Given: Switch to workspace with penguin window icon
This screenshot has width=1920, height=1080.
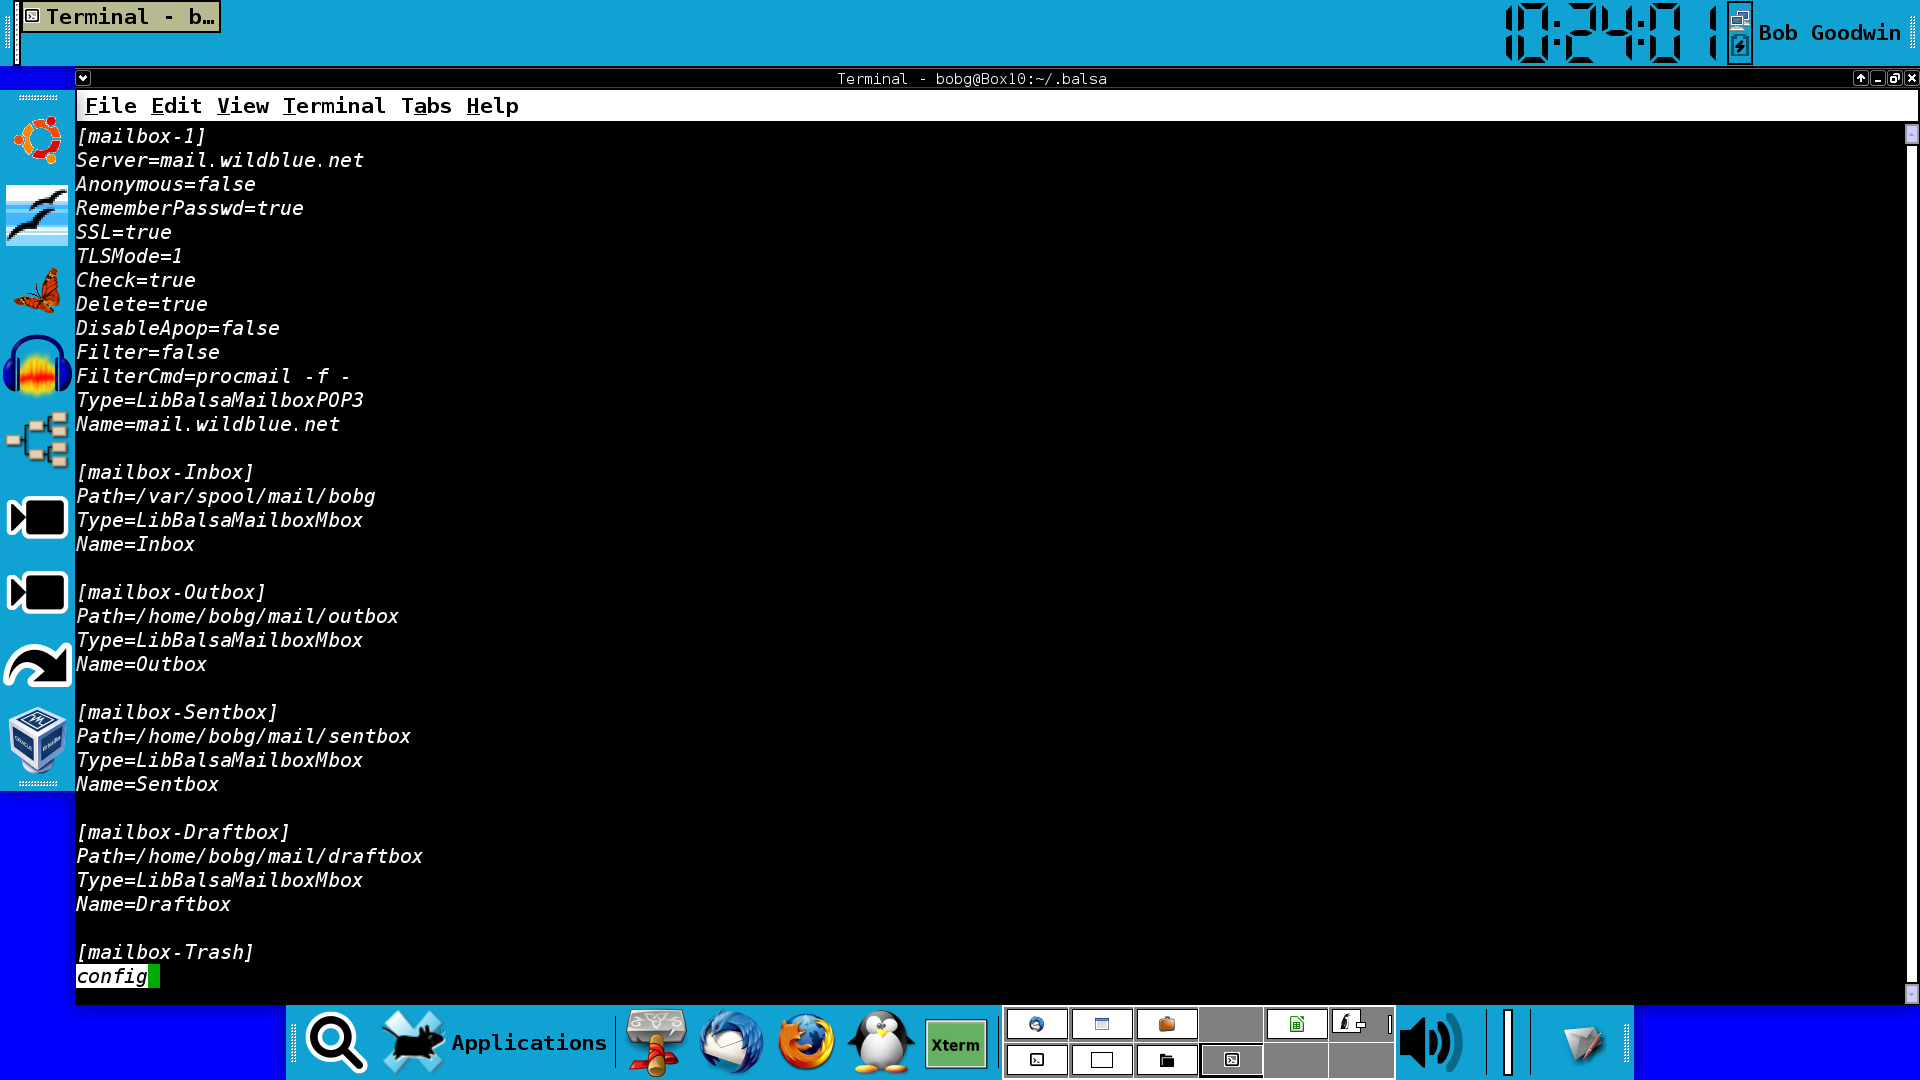Looking at the screenshot, I should click(1361, 1024).
